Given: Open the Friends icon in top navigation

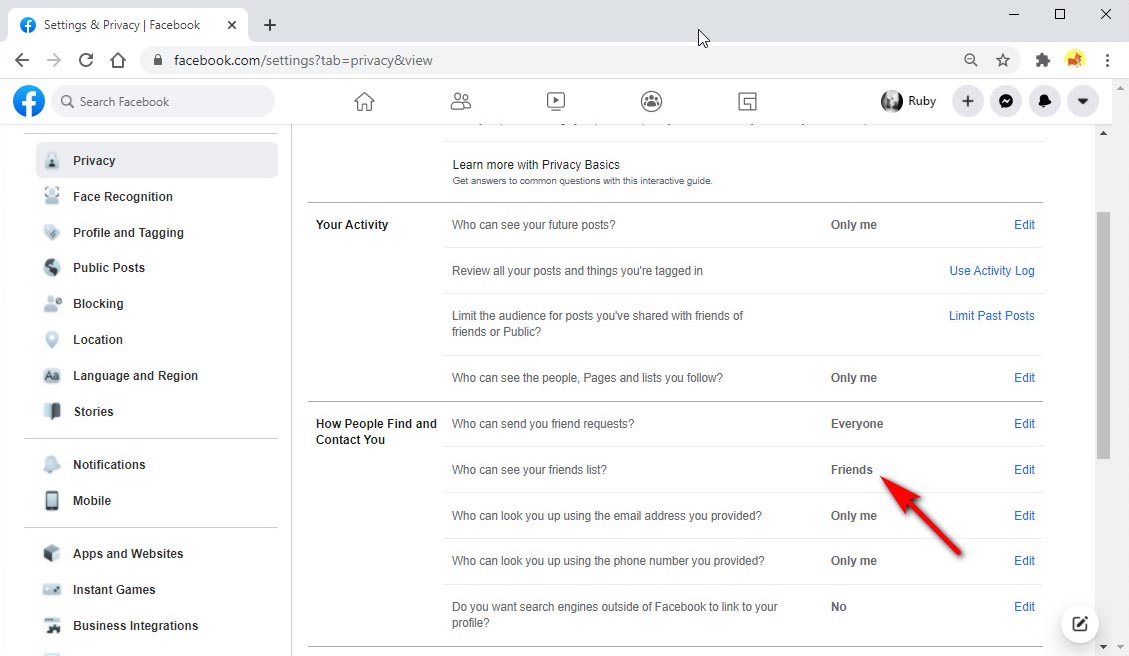Looking at the screenshot, I should pyautogui.click(x=460, y=101).
